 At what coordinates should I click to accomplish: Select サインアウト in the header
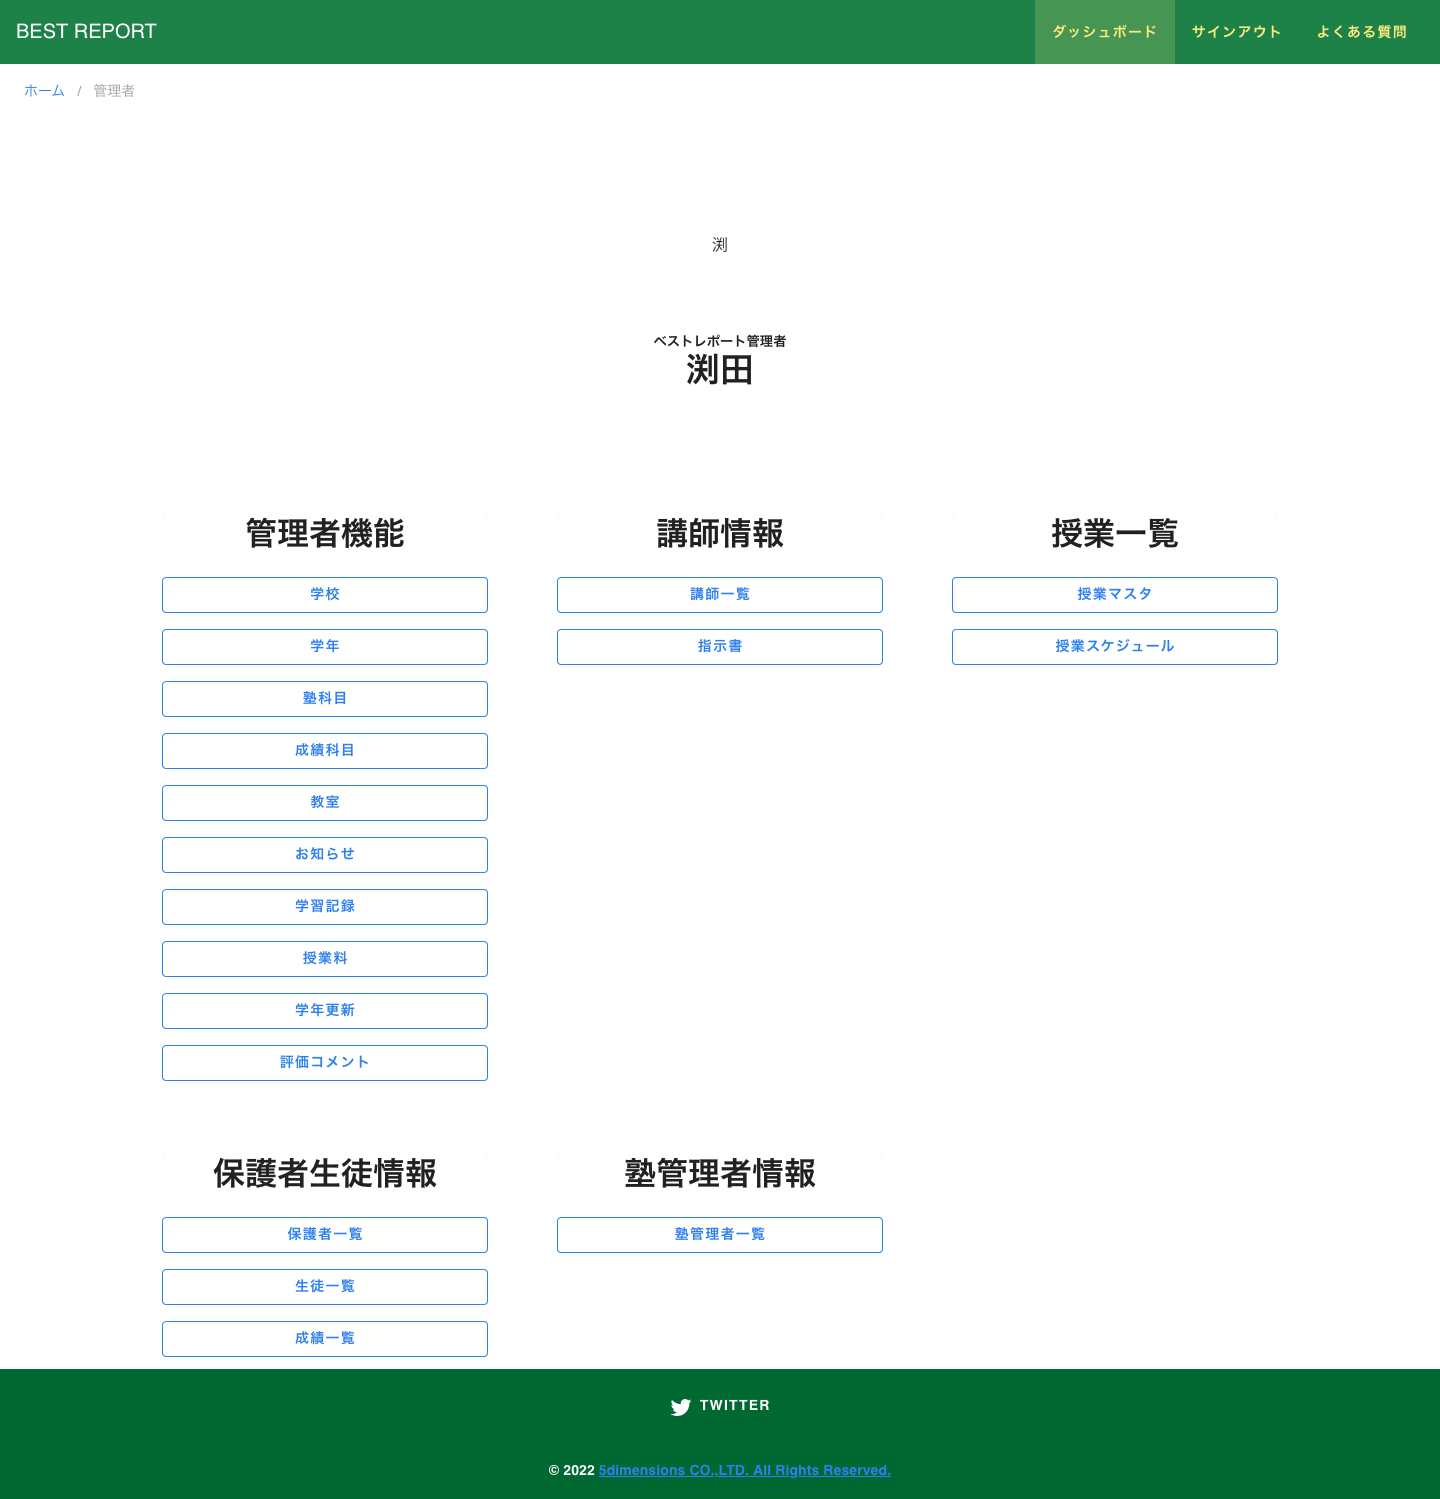[1237, 32]
